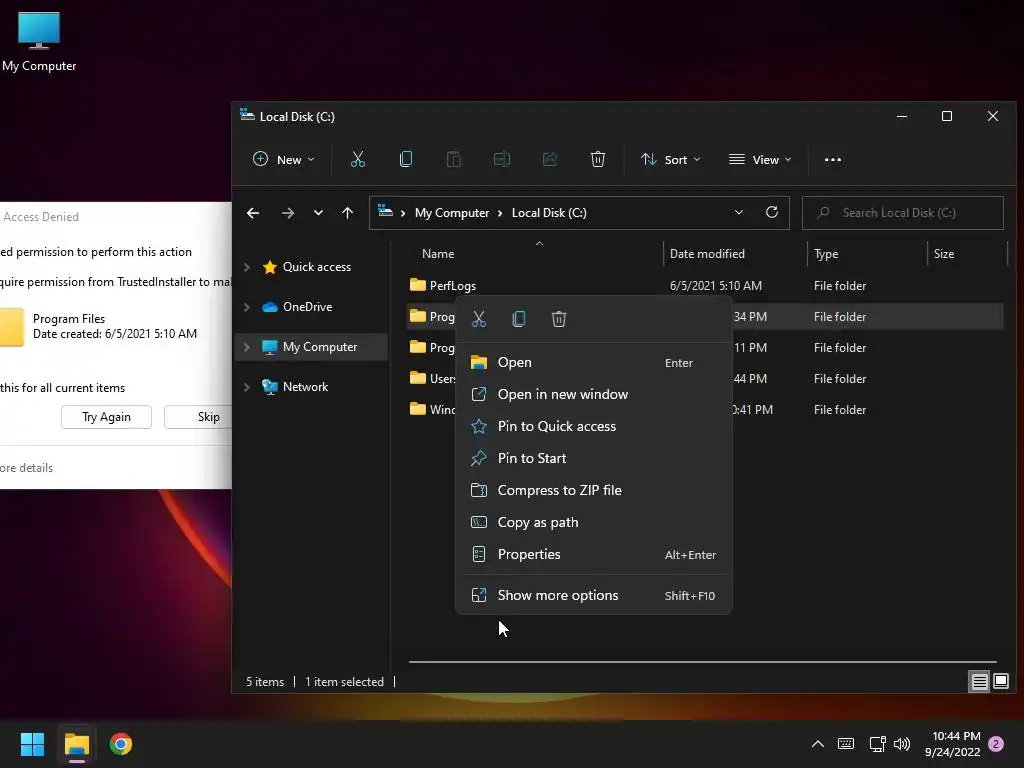This screenshot has height=768, width=1024.
Task: Sort by the Size column header
Action: point(944,254)
